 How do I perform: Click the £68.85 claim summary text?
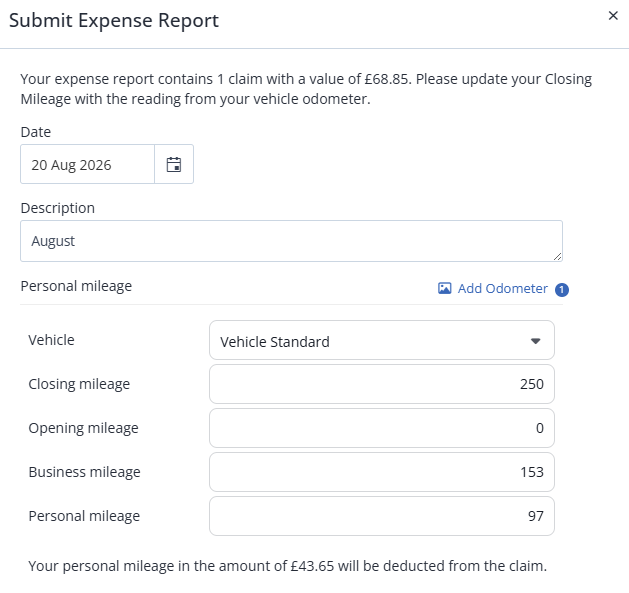[306, 89]
